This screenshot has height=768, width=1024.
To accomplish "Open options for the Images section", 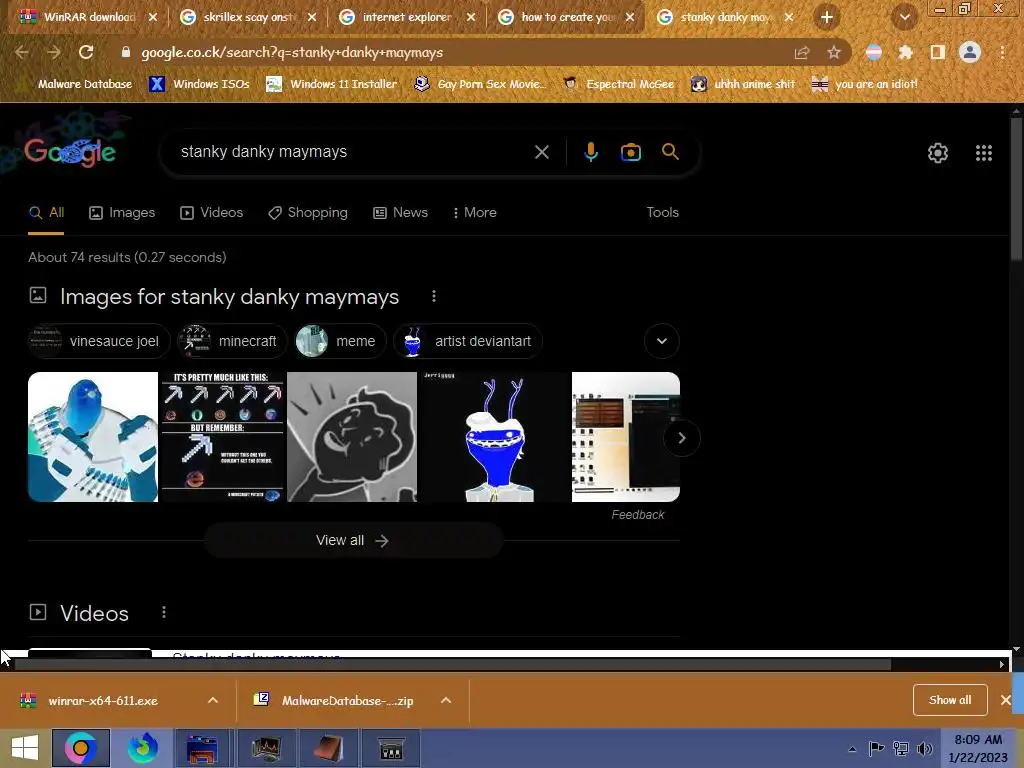I will point(434,296).
